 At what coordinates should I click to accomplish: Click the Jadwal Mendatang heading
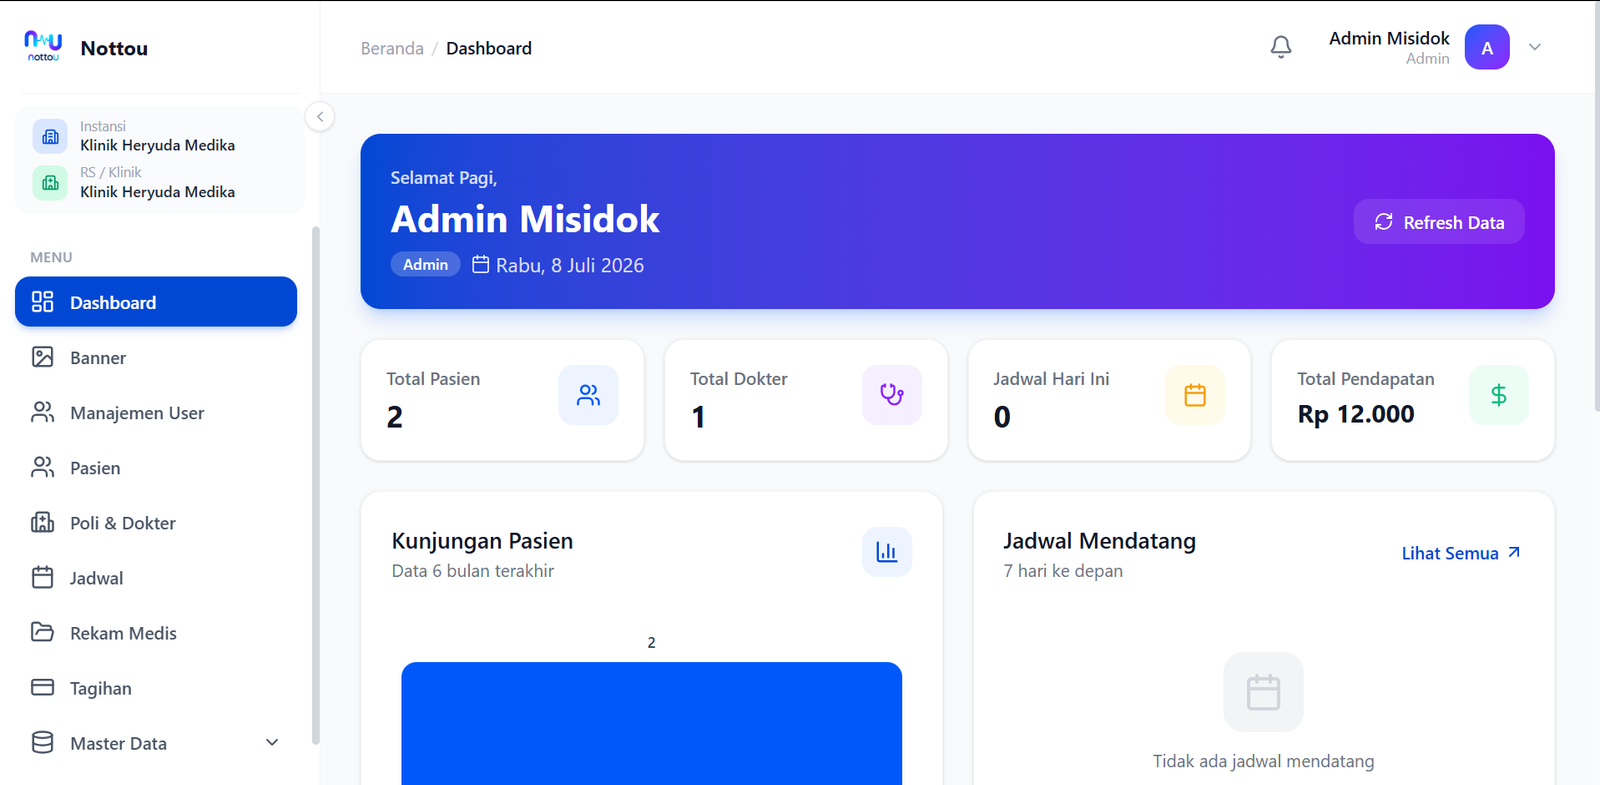[1100, 541]
